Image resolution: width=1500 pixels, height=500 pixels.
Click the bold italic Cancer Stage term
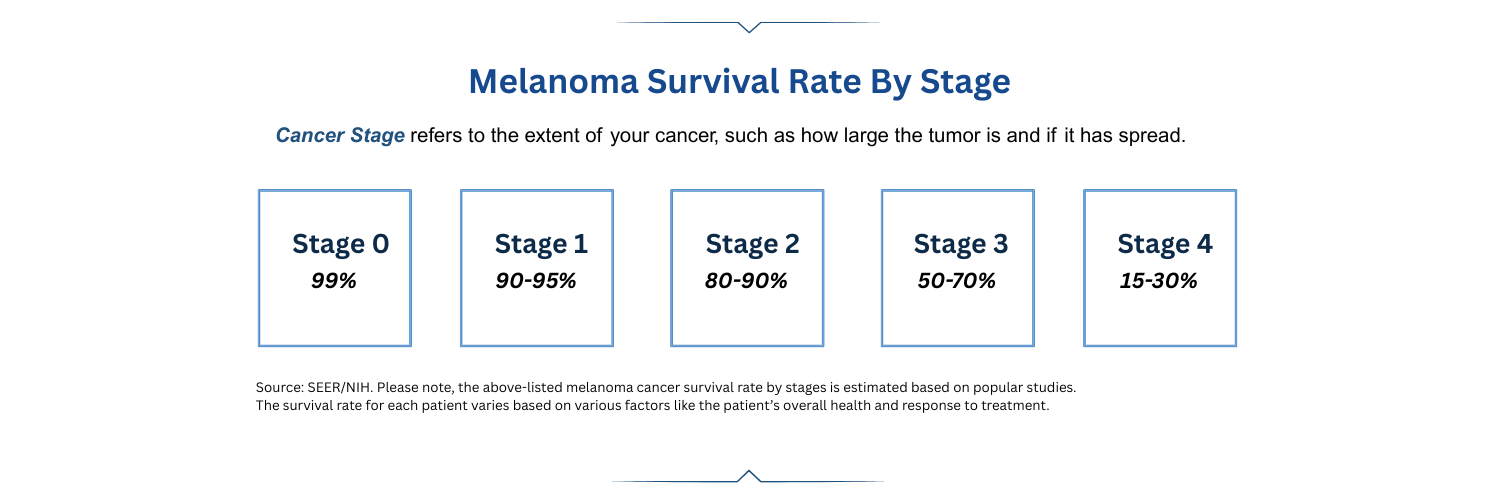pos(340,136)
